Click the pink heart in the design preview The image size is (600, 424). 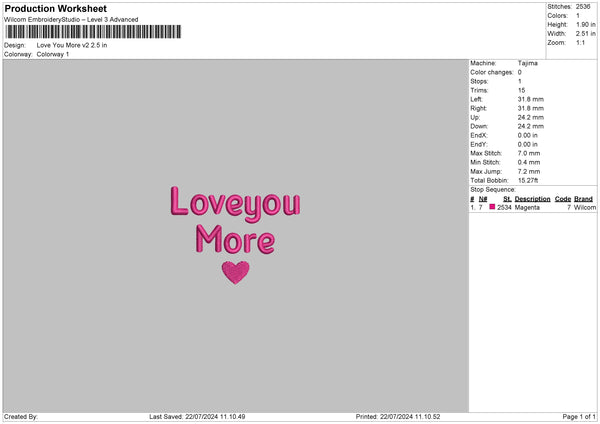click(x=235, y=272)
